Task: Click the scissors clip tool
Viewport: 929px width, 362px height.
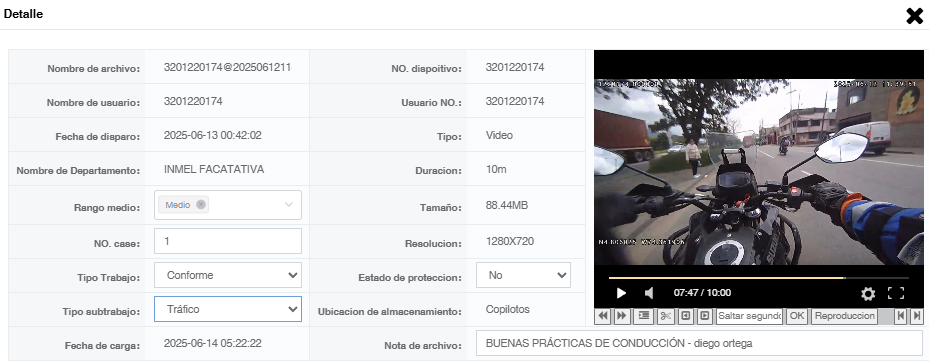Action: pyautogui.click(x=665, y=316)
